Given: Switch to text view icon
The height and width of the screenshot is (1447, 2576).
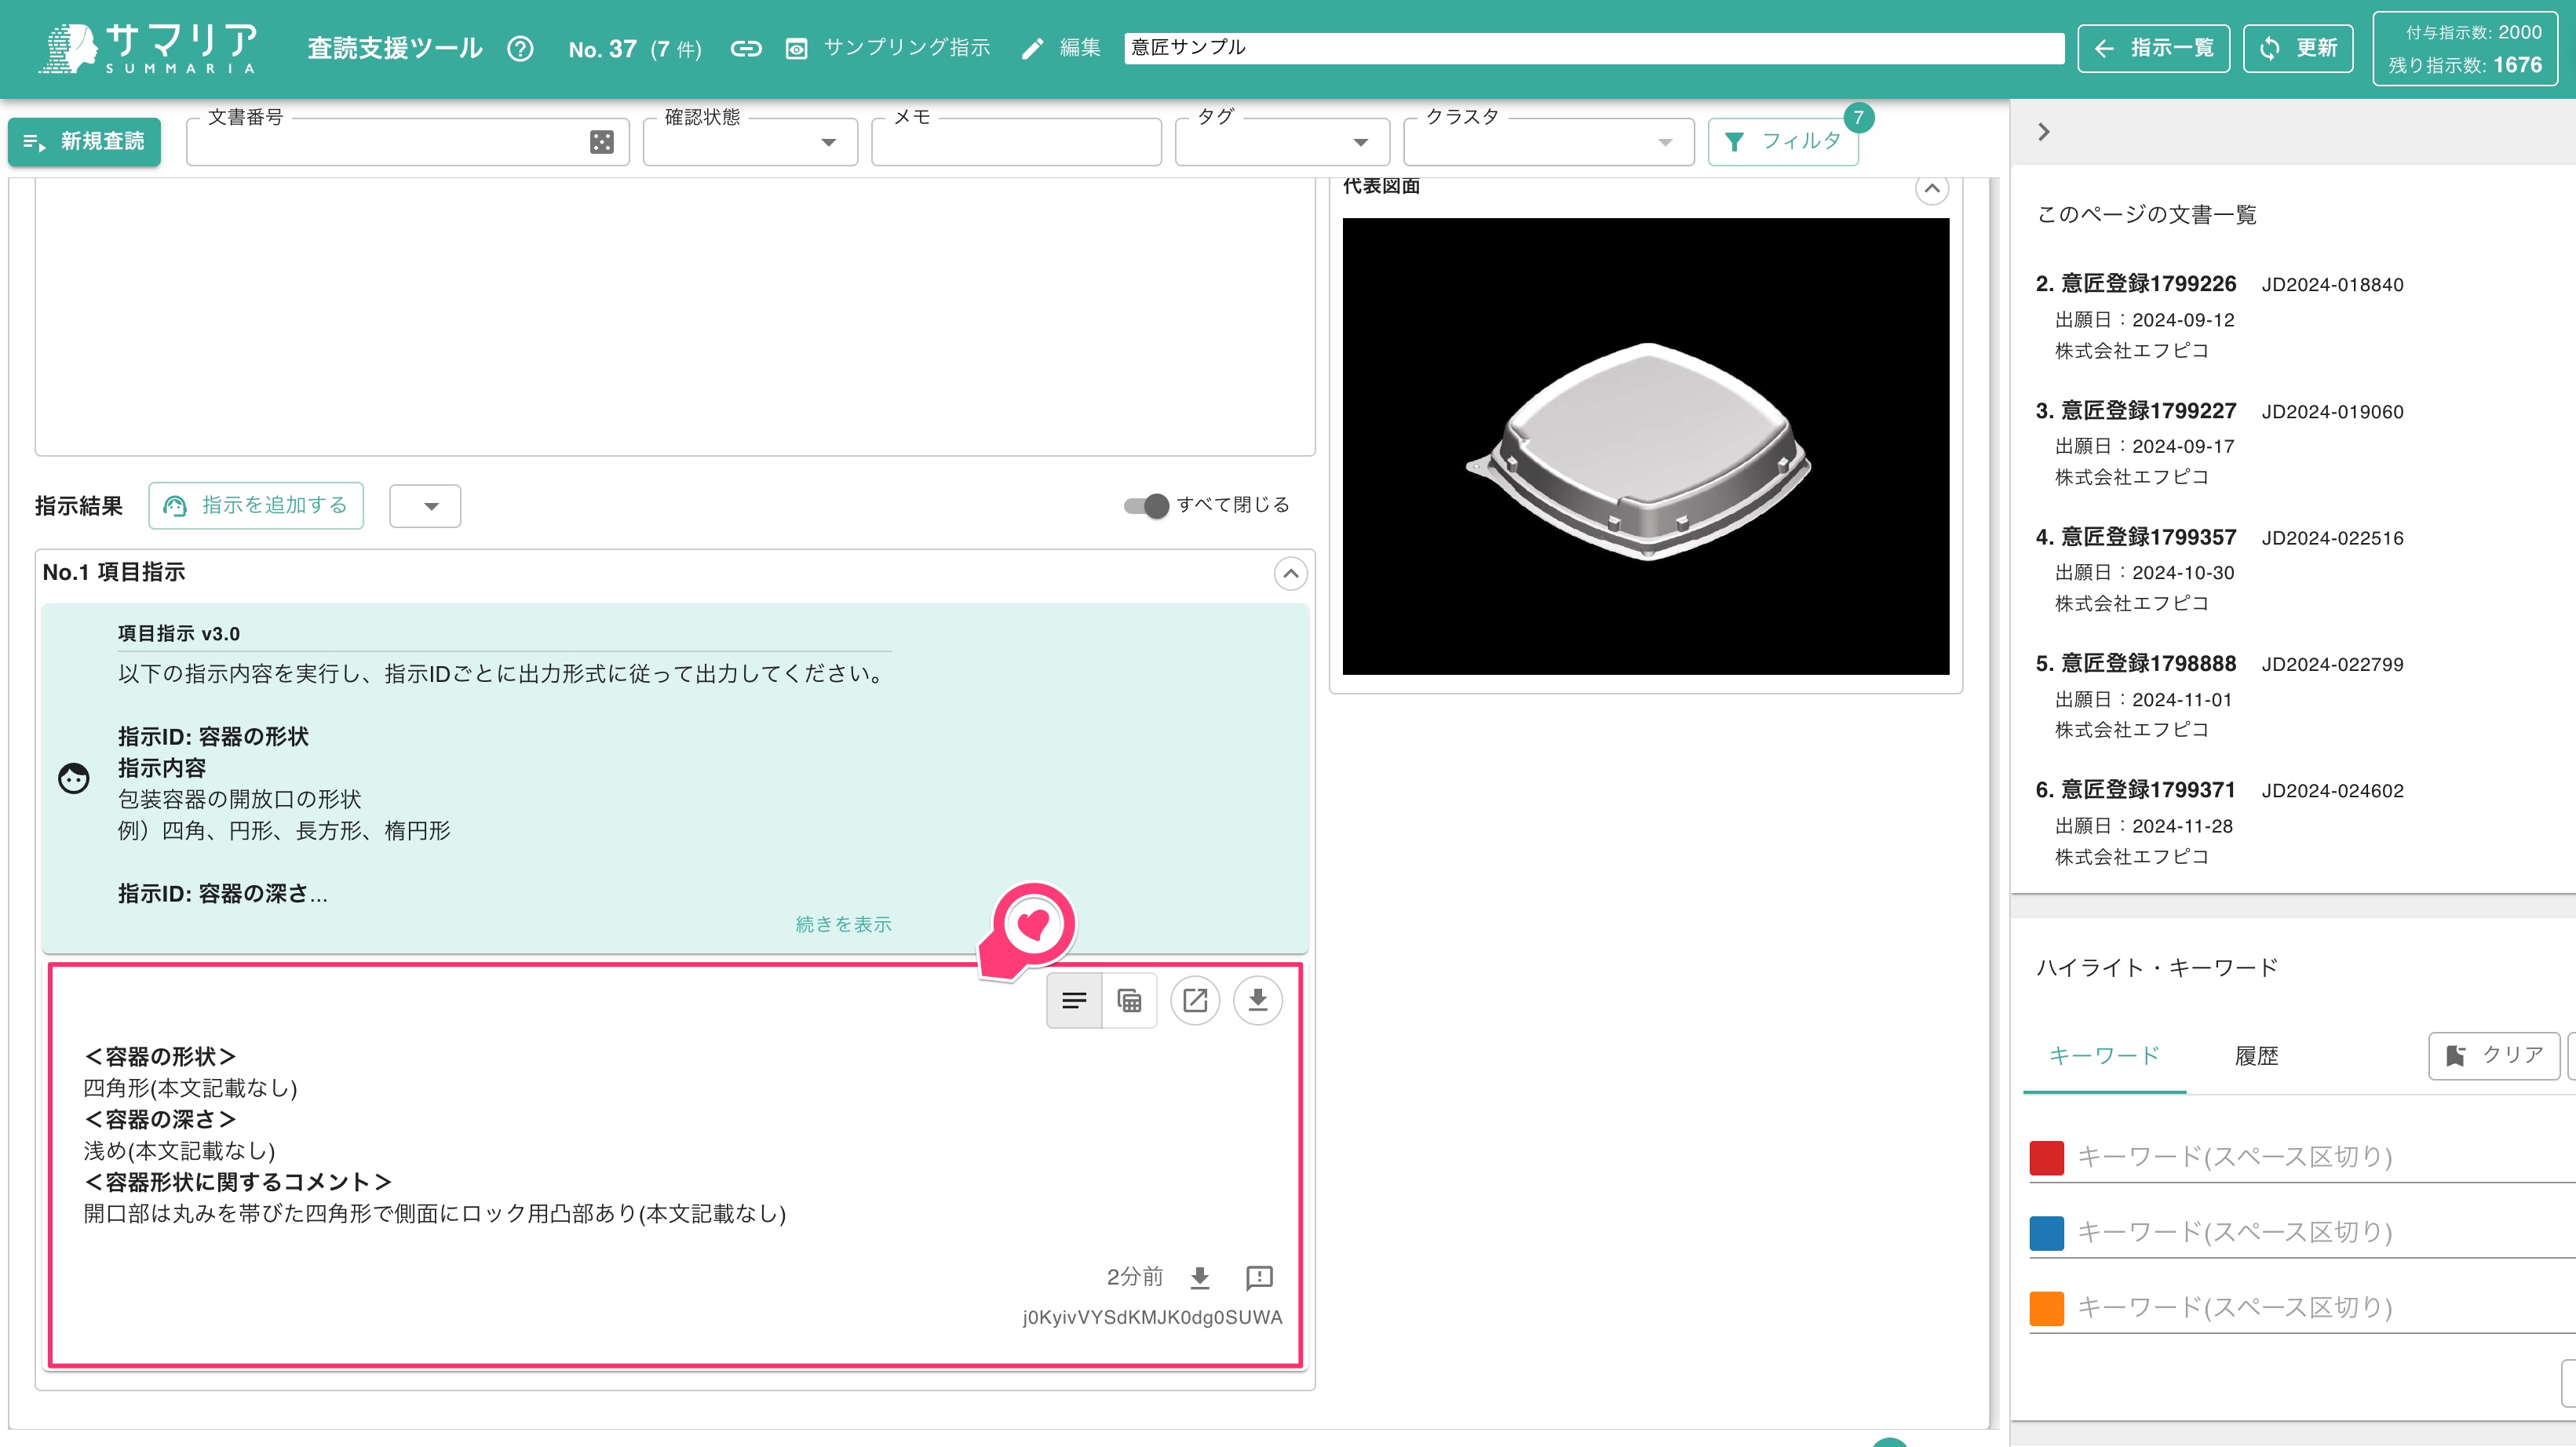Looking at the screenshot, I should tap(1074, 1000).
